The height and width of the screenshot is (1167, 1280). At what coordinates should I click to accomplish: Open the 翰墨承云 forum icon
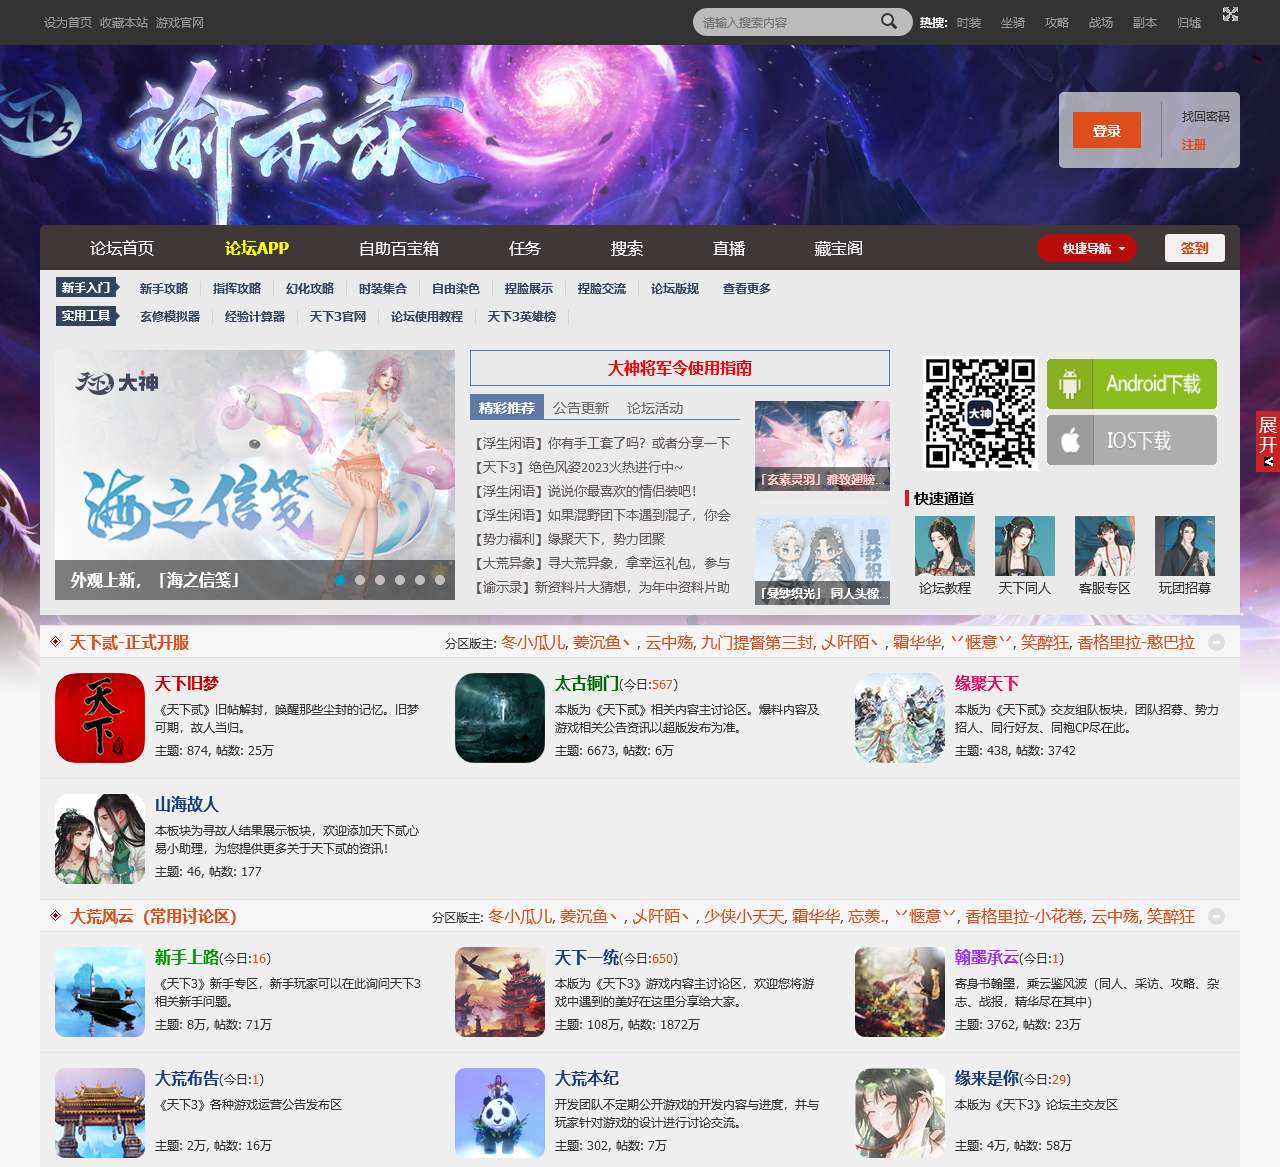coord(900,992)
